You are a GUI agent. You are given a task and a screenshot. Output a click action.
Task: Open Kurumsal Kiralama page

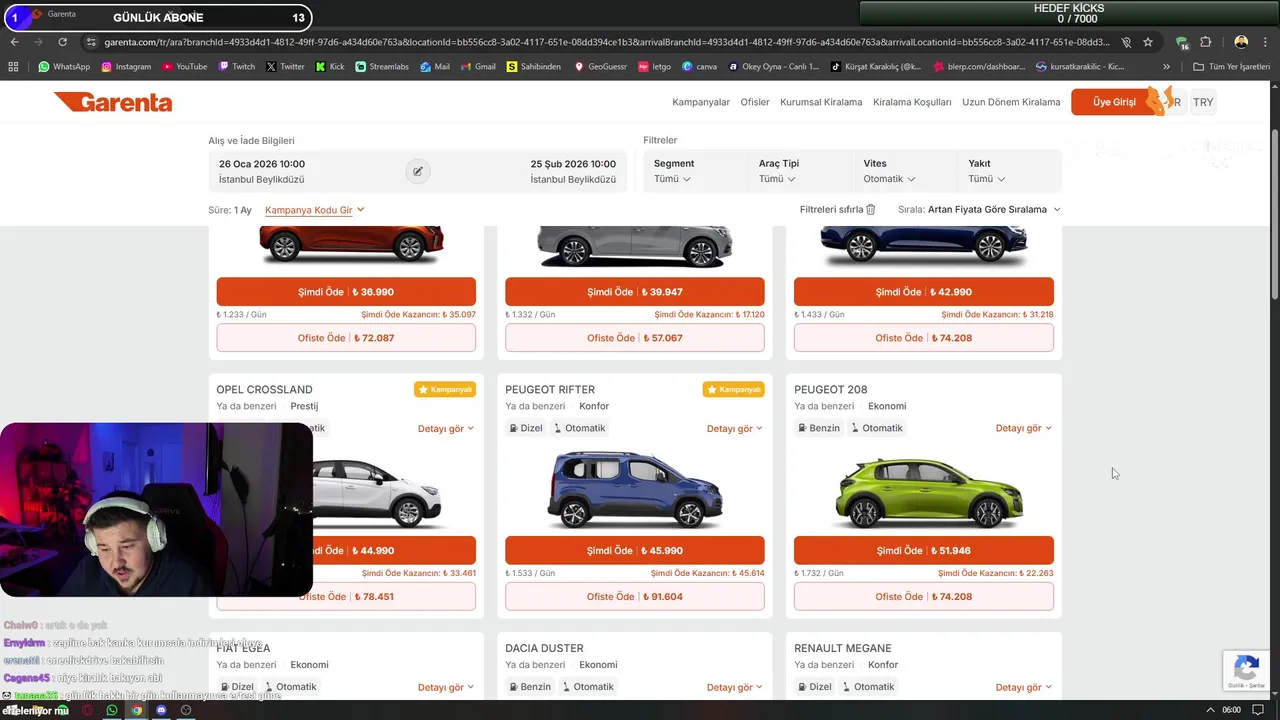pos(821,102)
